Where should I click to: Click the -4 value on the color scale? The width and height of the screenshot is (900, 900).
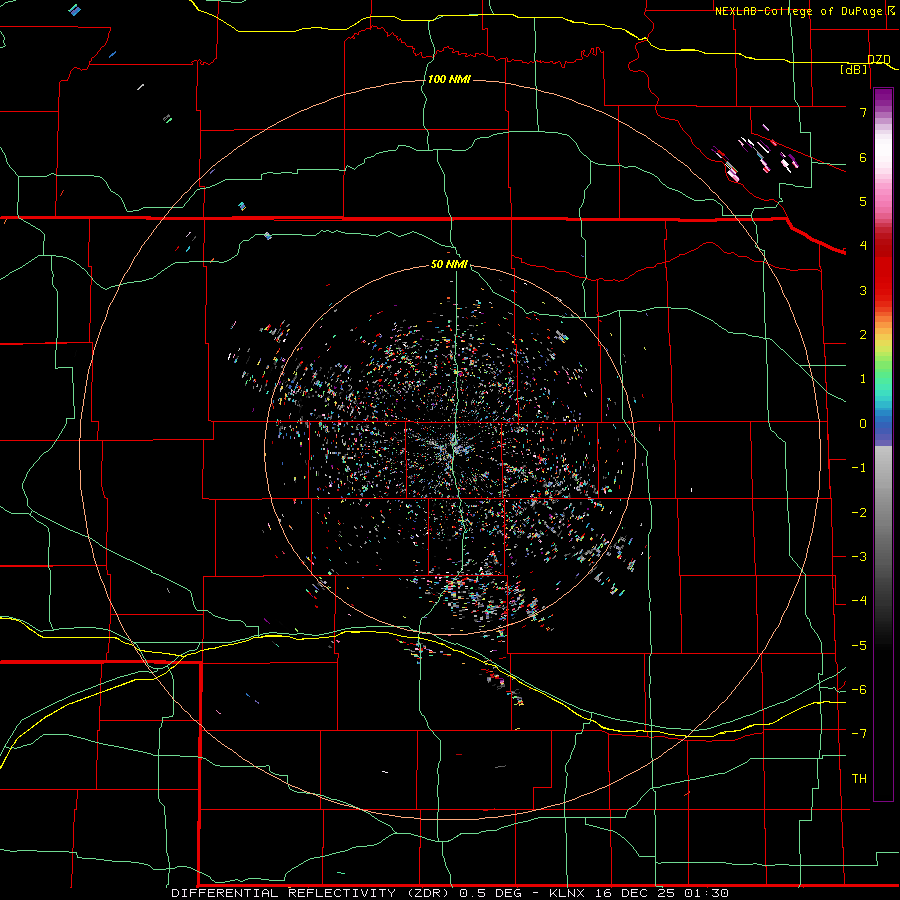[x=859, y=600]
